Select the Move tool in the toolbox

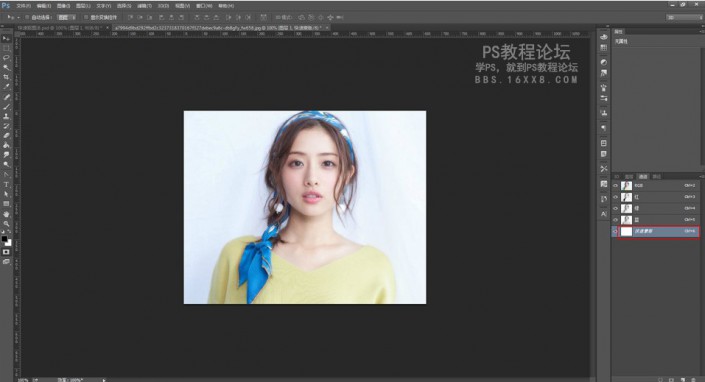(6, 39)
